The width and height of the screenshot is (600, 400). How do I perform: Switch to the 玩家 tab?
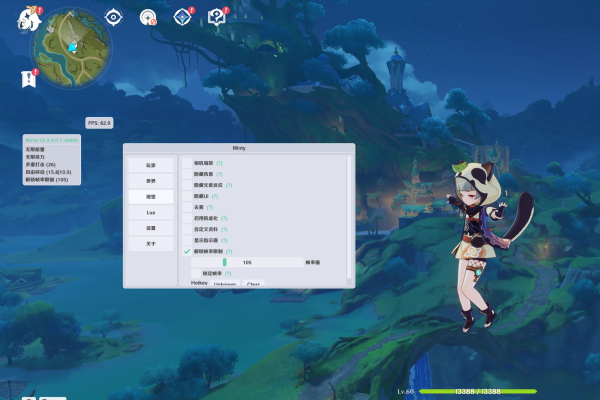click(151, 165)
